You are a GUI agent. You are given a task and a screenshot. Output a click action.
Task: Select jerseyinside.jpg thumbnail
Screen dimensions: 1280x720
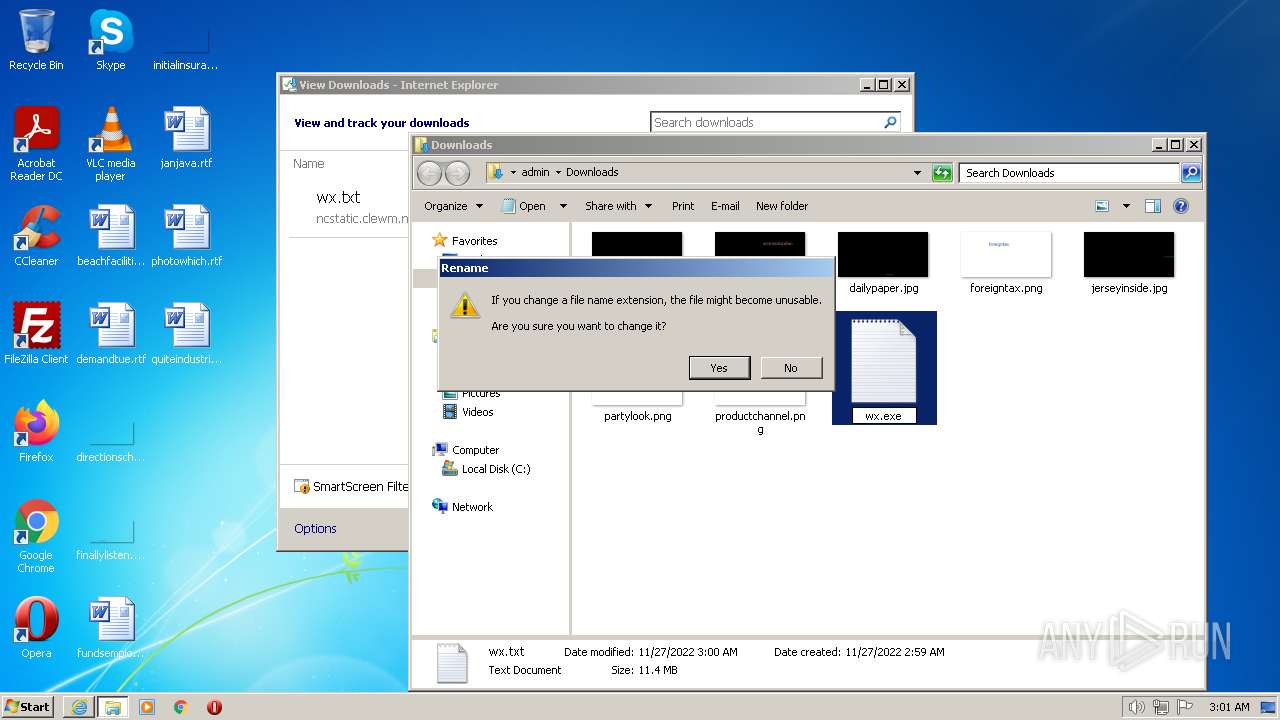pos(1129,262)
